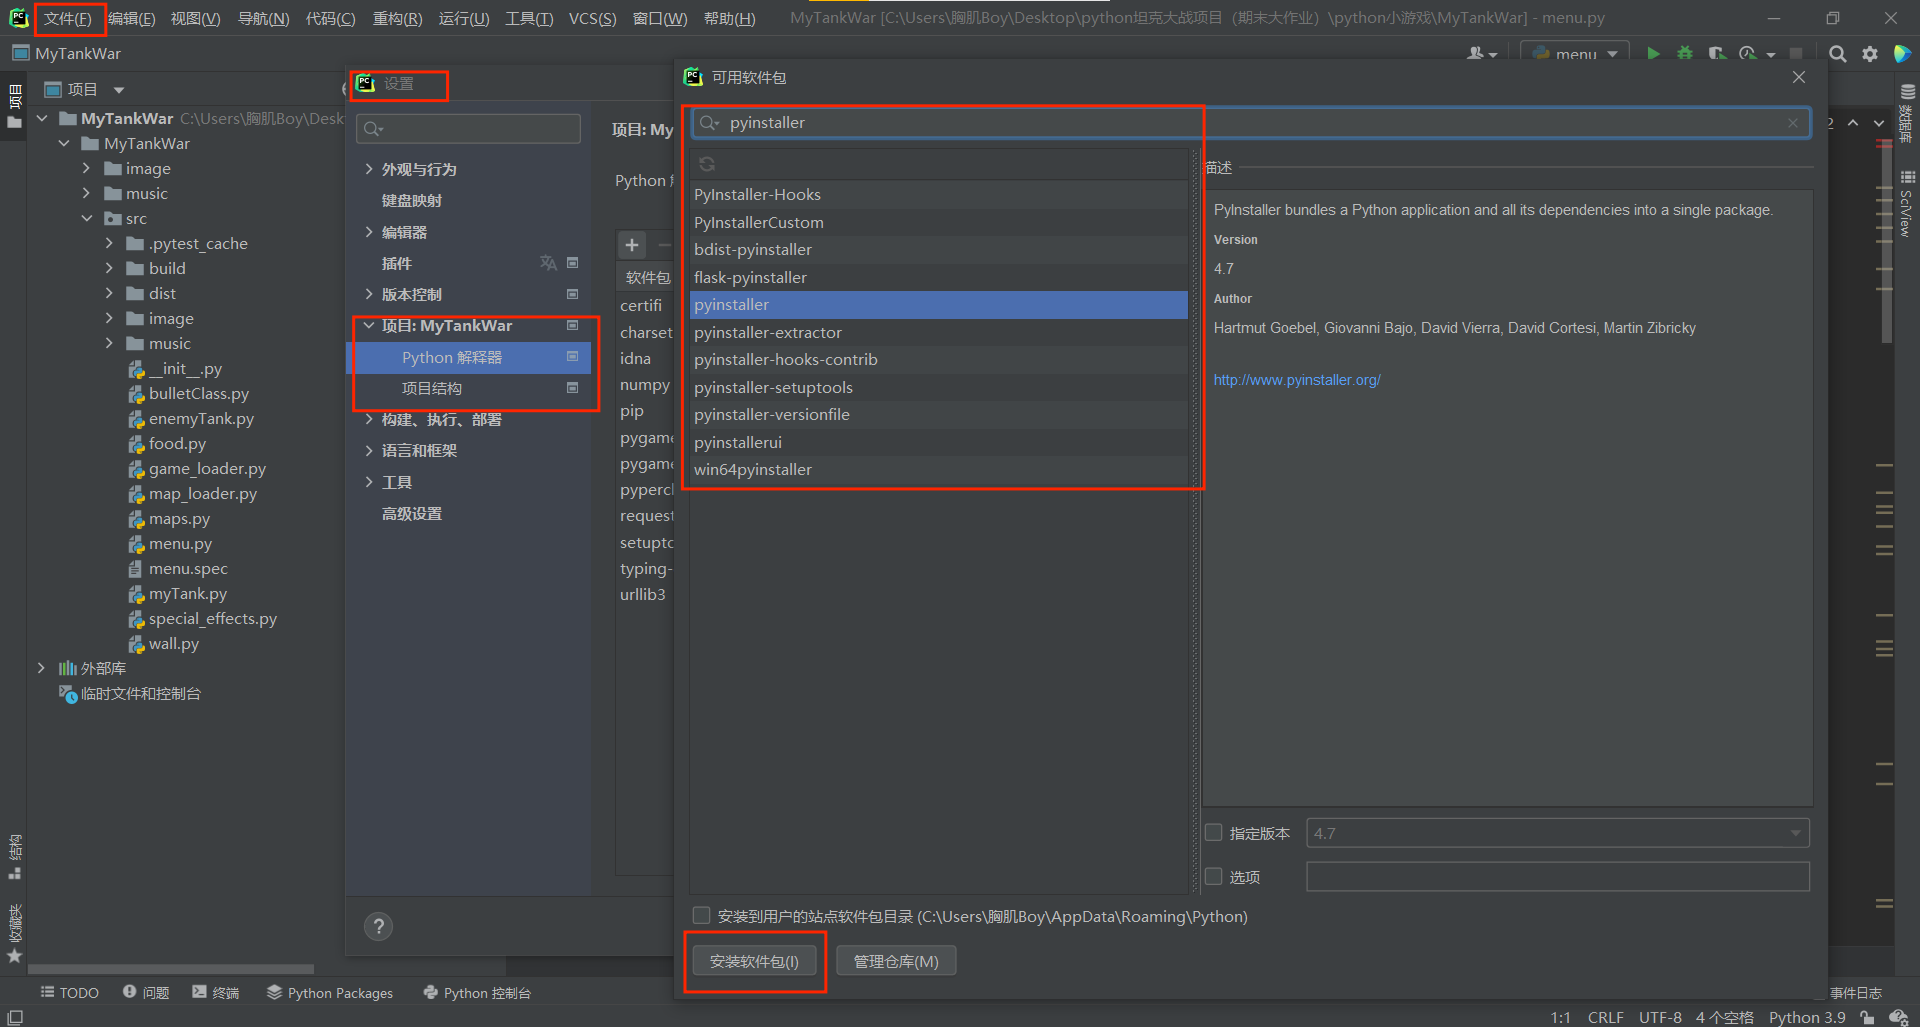Expand 构建、执行、部署 settings section
This screenshot has width=1920, height=1027.
point(369,420)
